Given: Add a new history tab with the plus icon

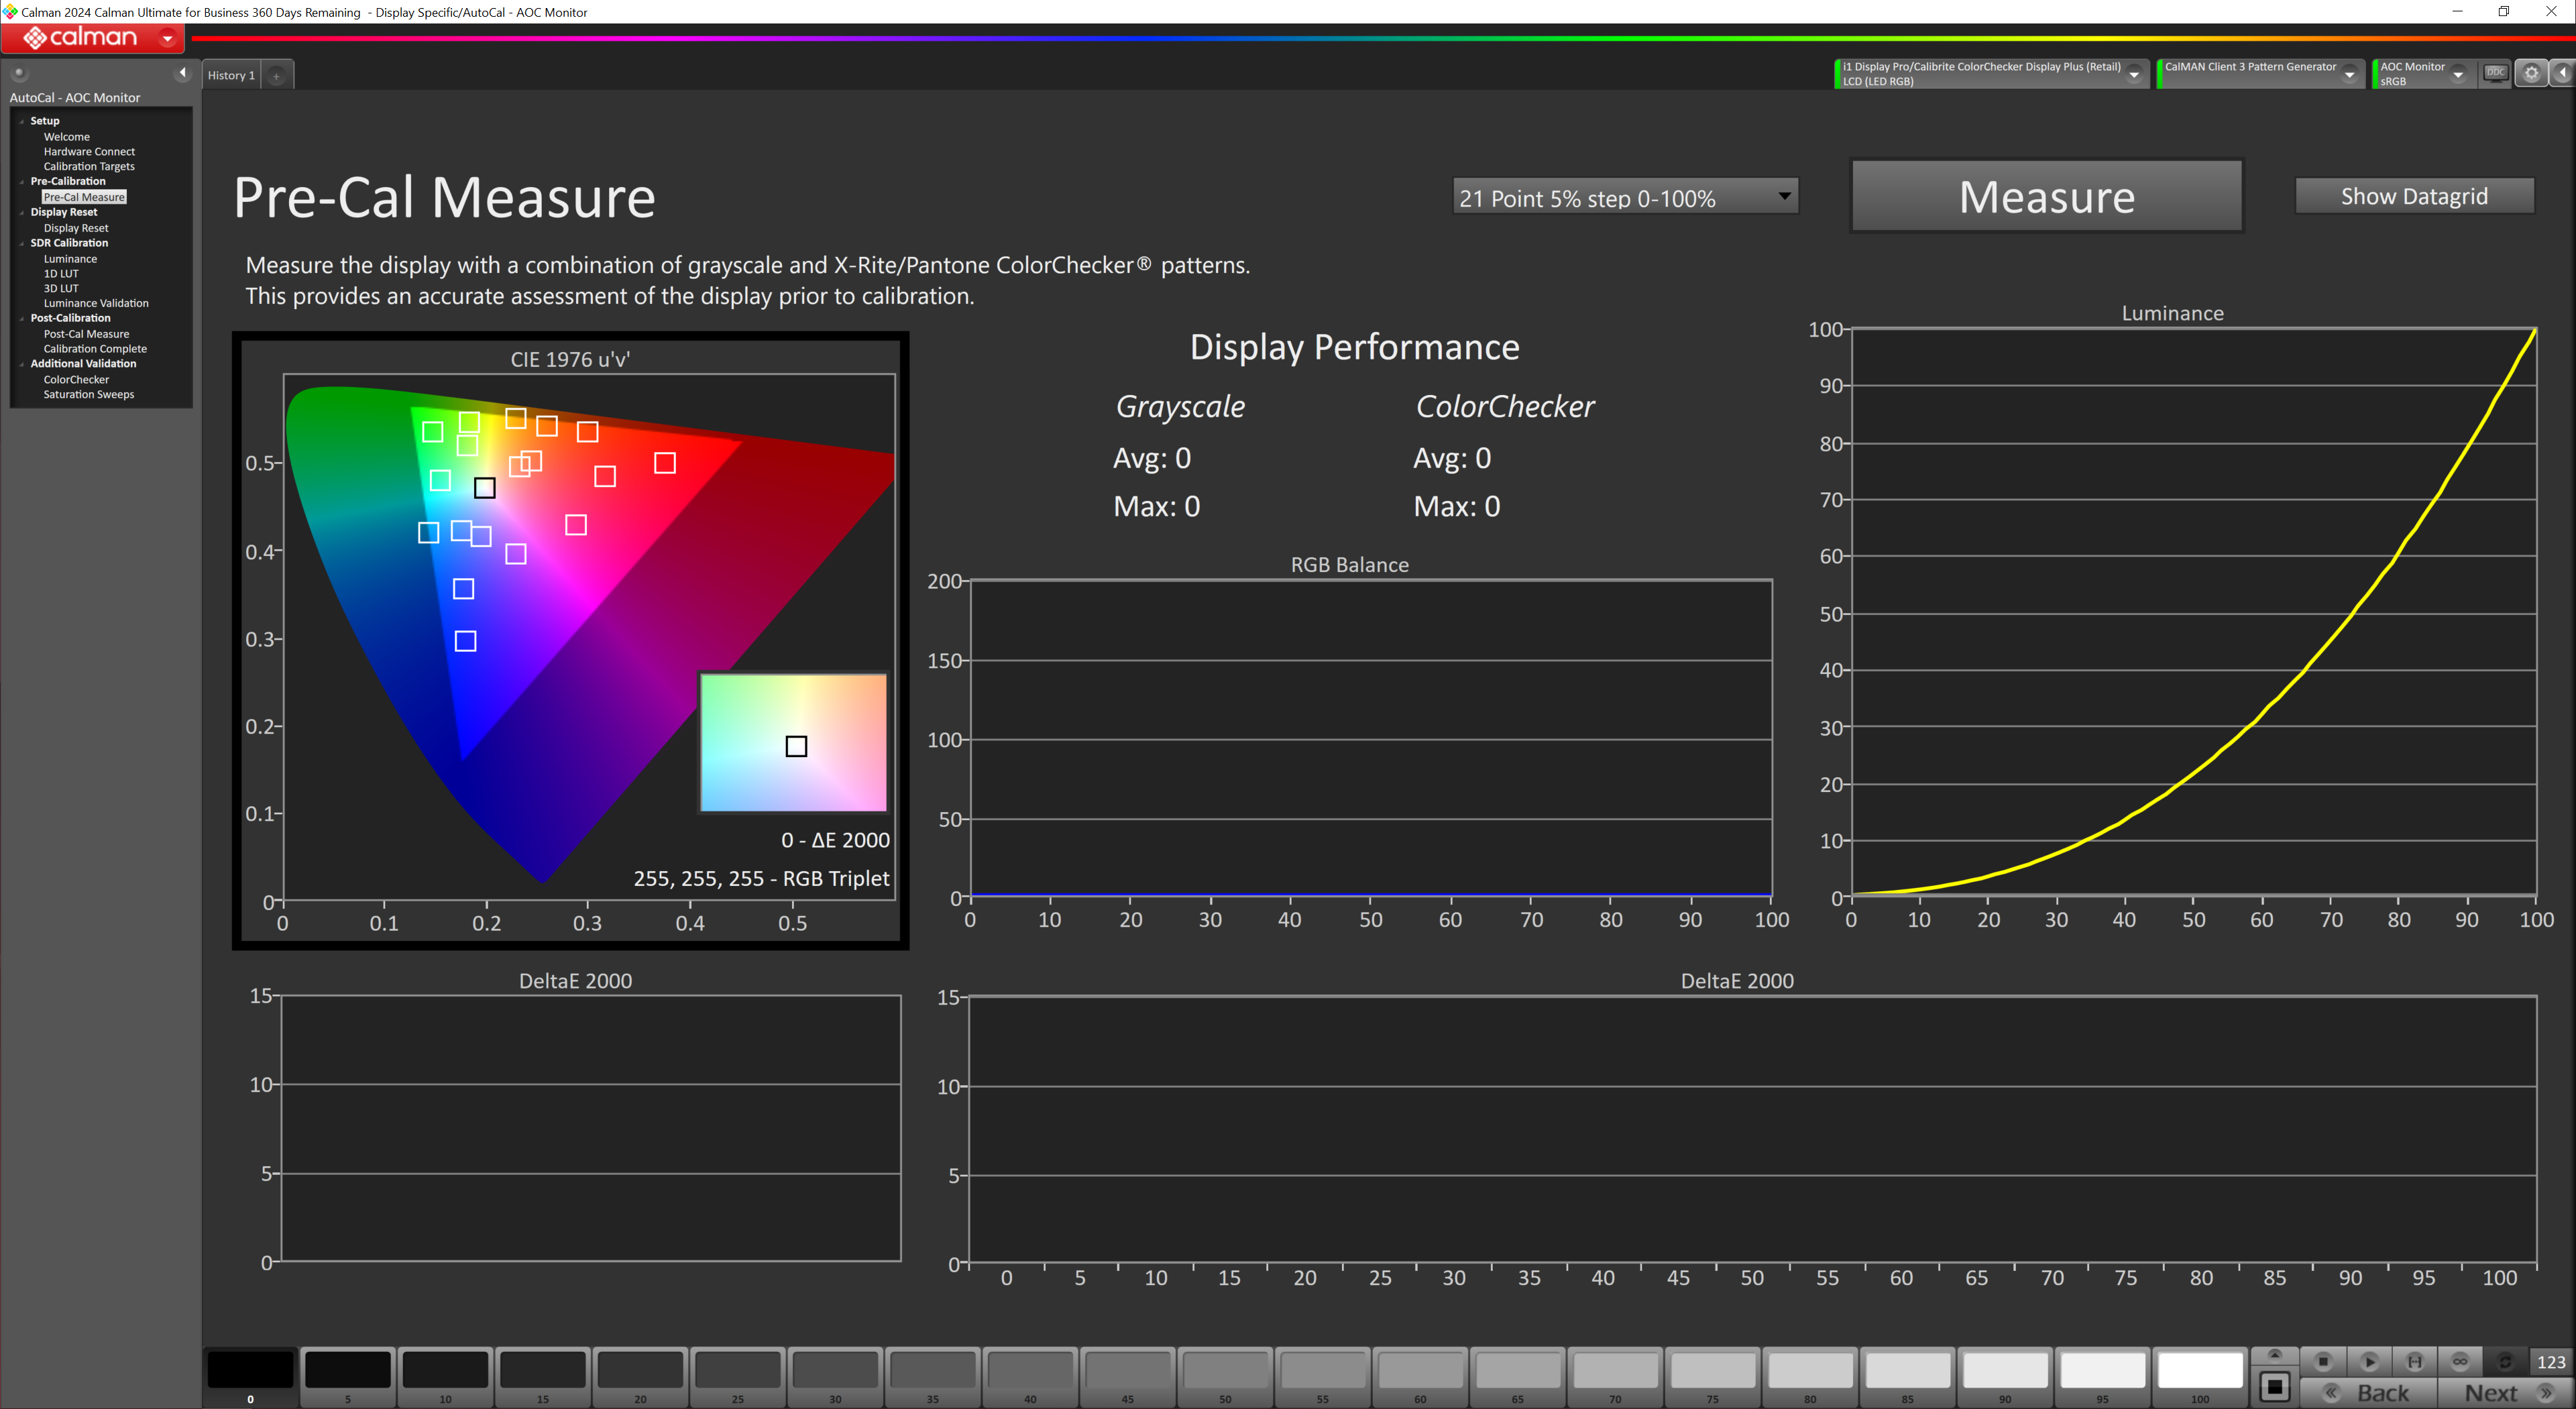Looking at the screenshot, I should click(277, 75).
